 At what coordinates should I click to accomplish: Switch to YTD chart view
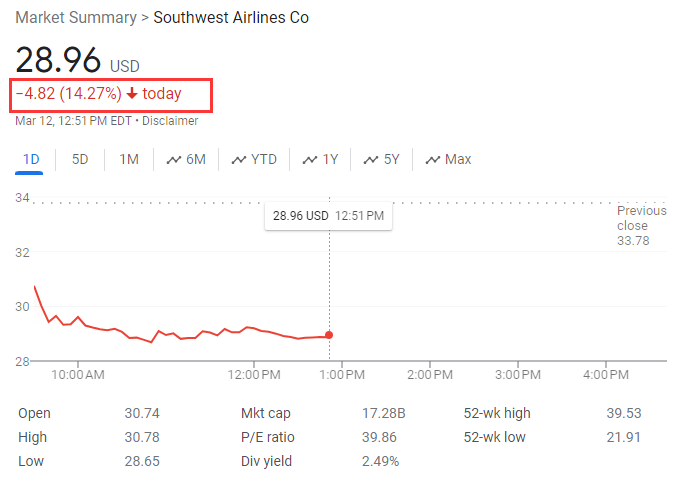coord(254,159)
